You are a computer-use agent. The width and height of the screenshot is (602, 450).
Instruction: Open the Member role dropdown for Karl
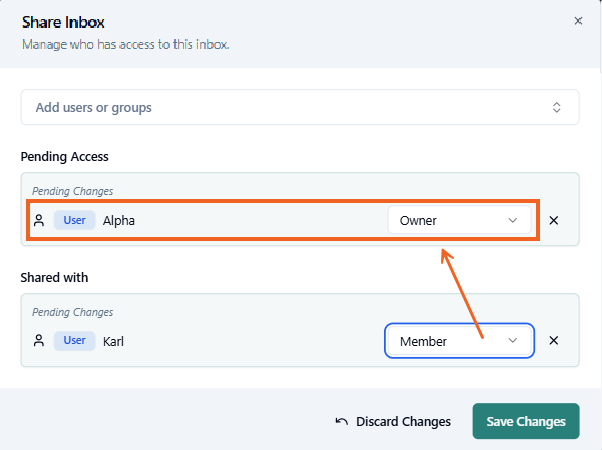(458, 341)
